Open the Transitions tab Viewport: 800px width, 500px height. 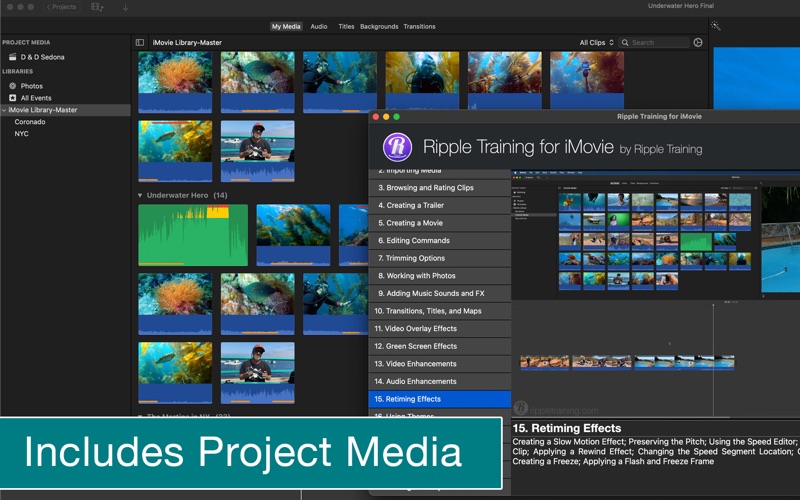[419, 27]
